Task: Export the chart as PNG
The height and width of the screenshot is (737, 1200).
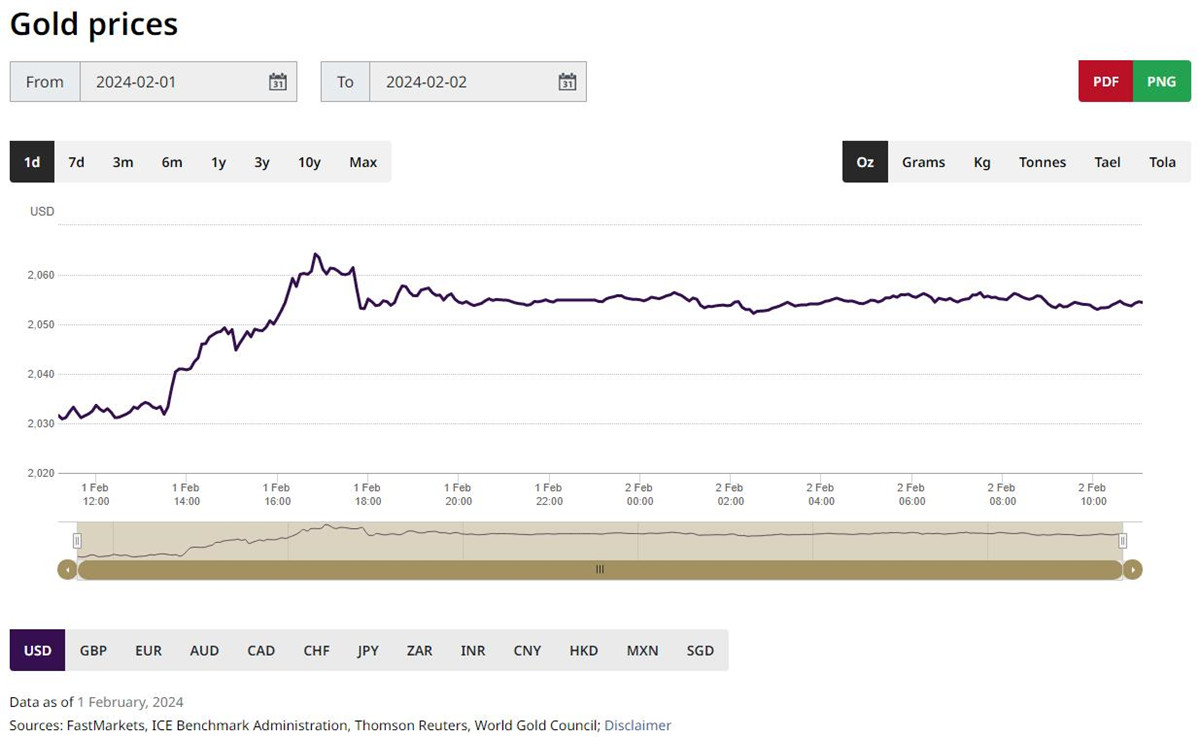Action: [1161, 82]
